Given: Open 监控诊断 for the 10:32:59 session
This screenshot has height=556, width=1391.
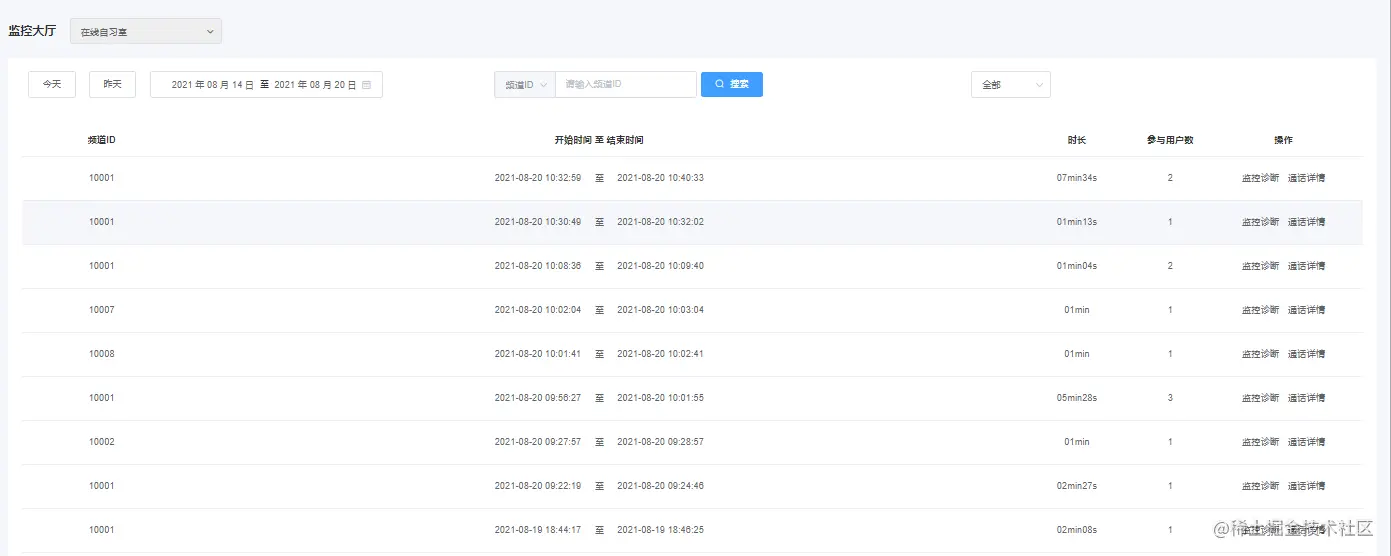Looking at the screenshot, I should (1260, 178).
